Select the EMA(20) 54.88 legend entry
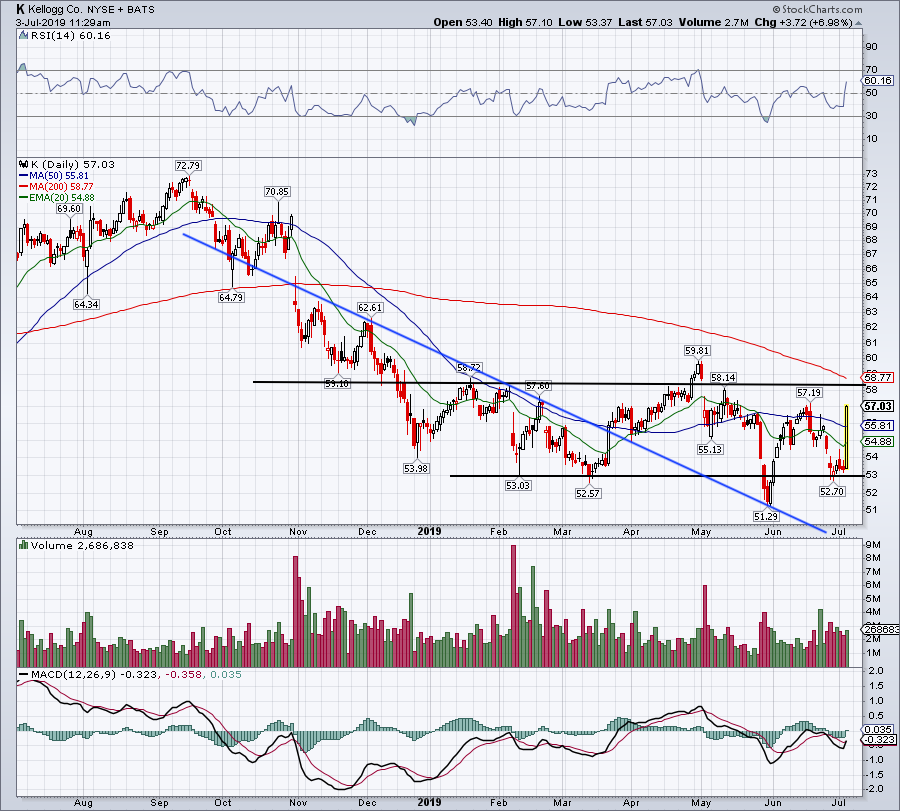 [x=57, y=197]
